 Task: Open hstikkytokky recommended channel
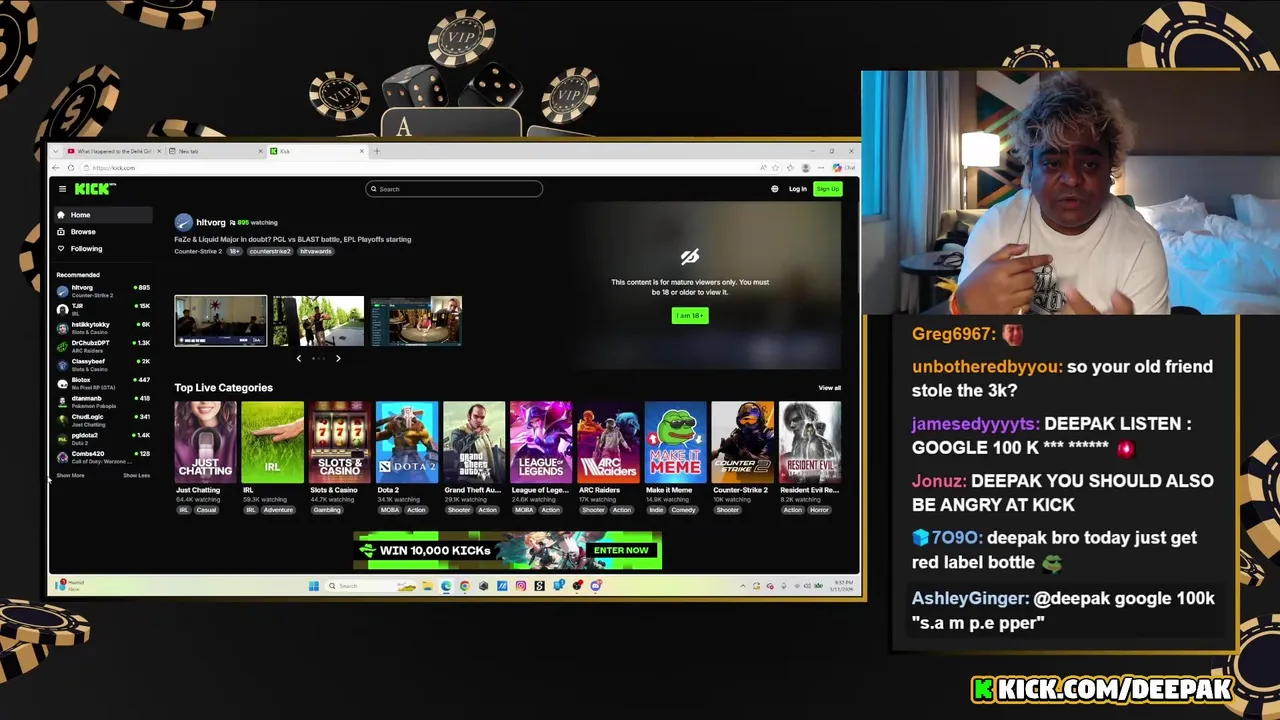click(103, 328)
